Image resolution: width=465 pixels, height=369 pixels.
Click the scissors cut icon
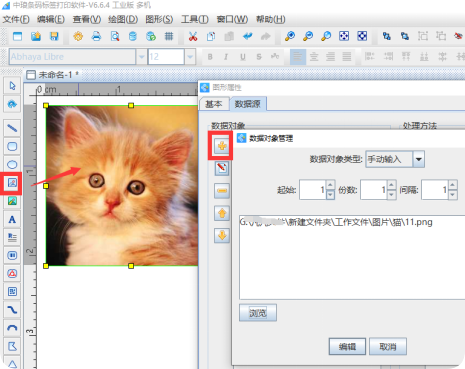coord(193,36)
